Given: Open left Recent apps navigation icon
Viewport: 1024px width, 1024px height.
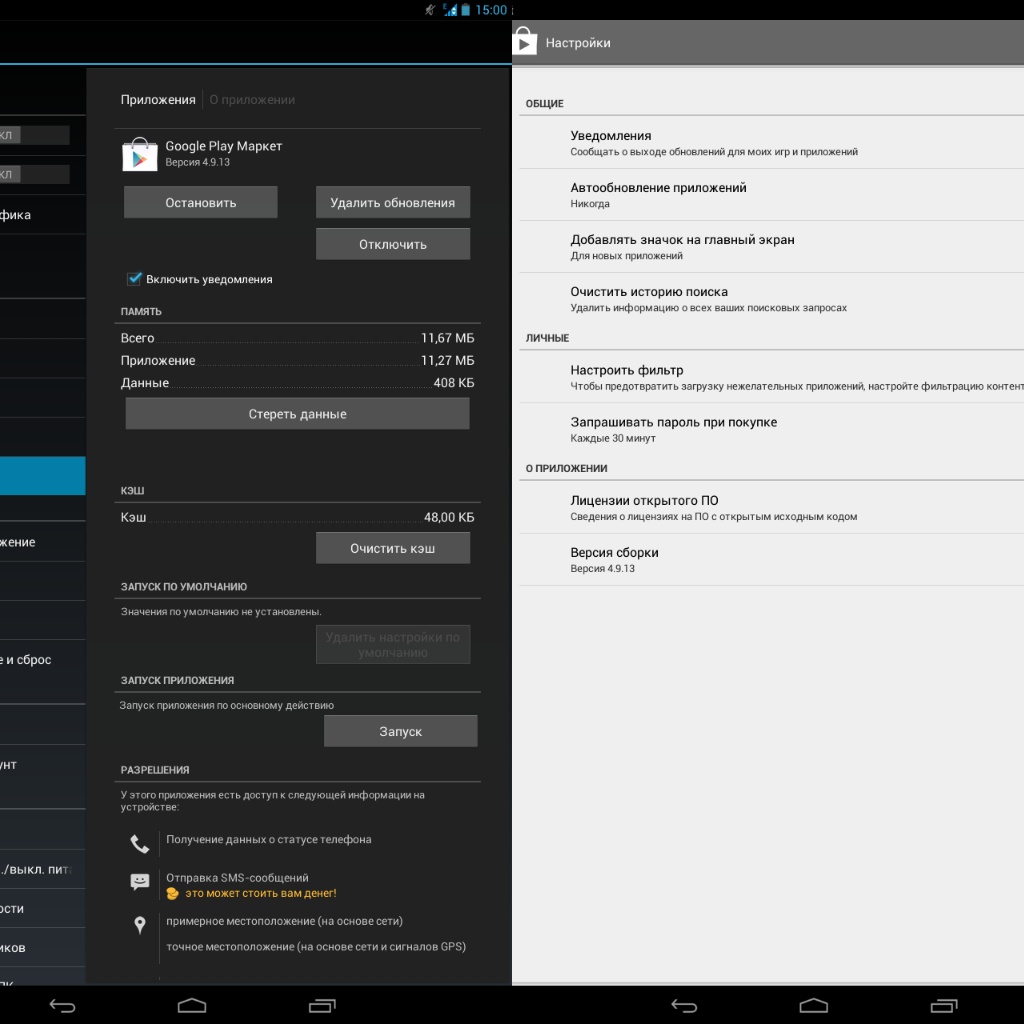Looking at the screenshot, I should pos(322,1005).
